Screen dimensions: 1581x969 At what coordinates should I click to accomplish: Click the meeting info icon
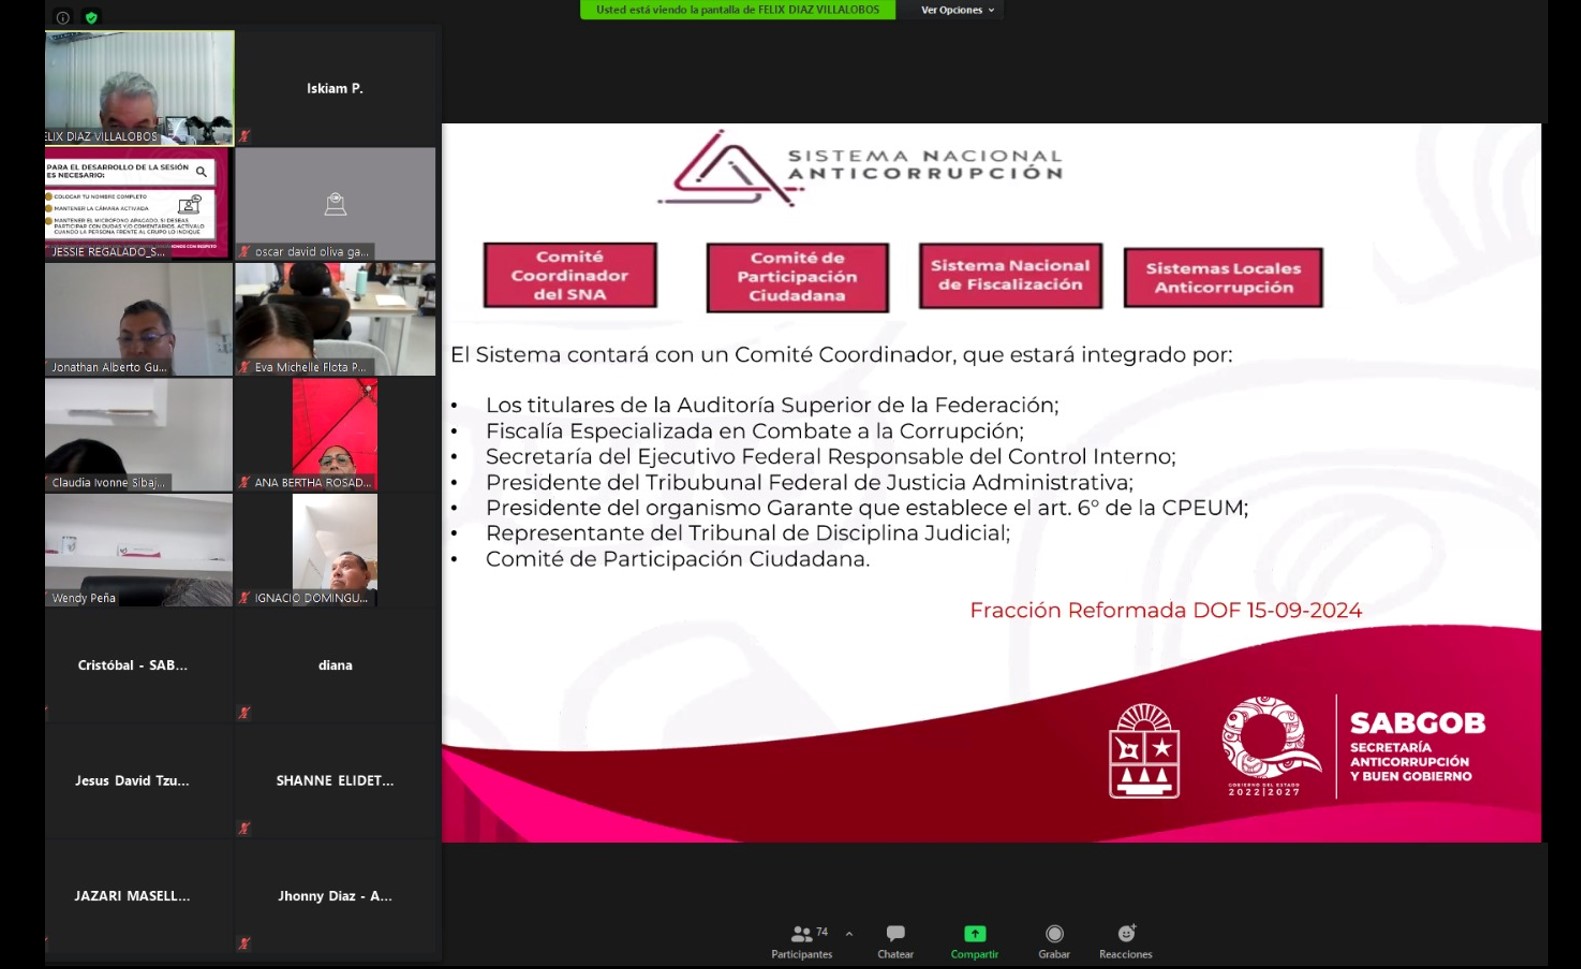point(63,17)
